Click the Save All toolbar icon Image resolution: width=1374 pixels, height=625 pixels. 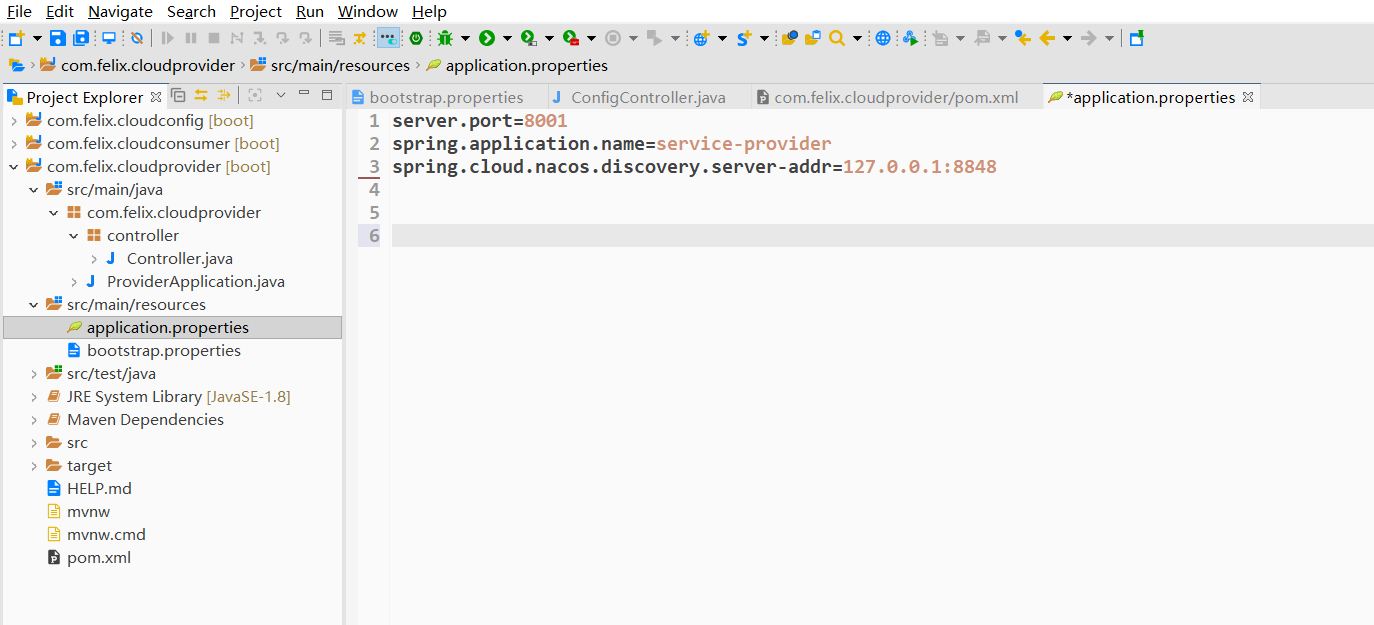[81, 38]
